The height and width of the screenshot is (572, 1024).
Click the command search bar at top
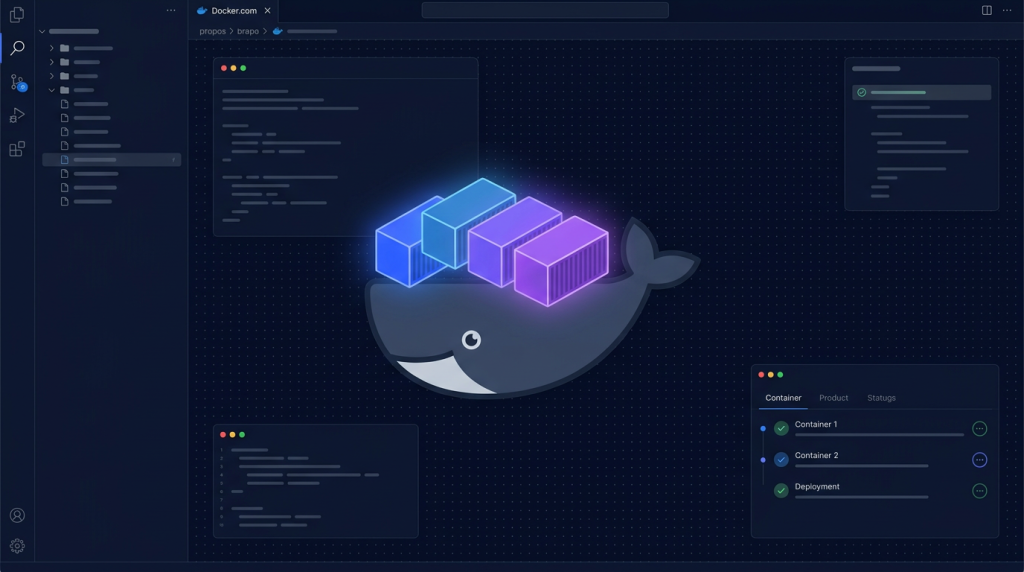[545, 10]
